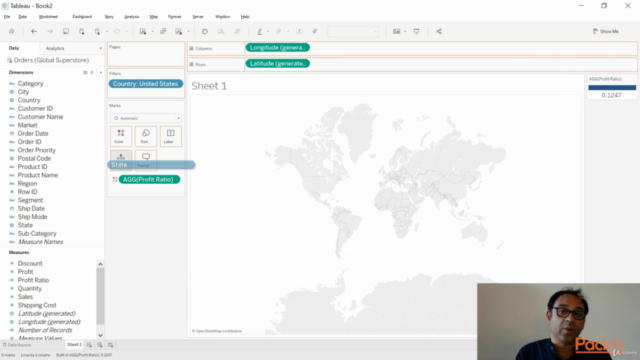Open the highlight dropdown arrow
The height and width of the screenshot is (360, 640).
point(268,31)
